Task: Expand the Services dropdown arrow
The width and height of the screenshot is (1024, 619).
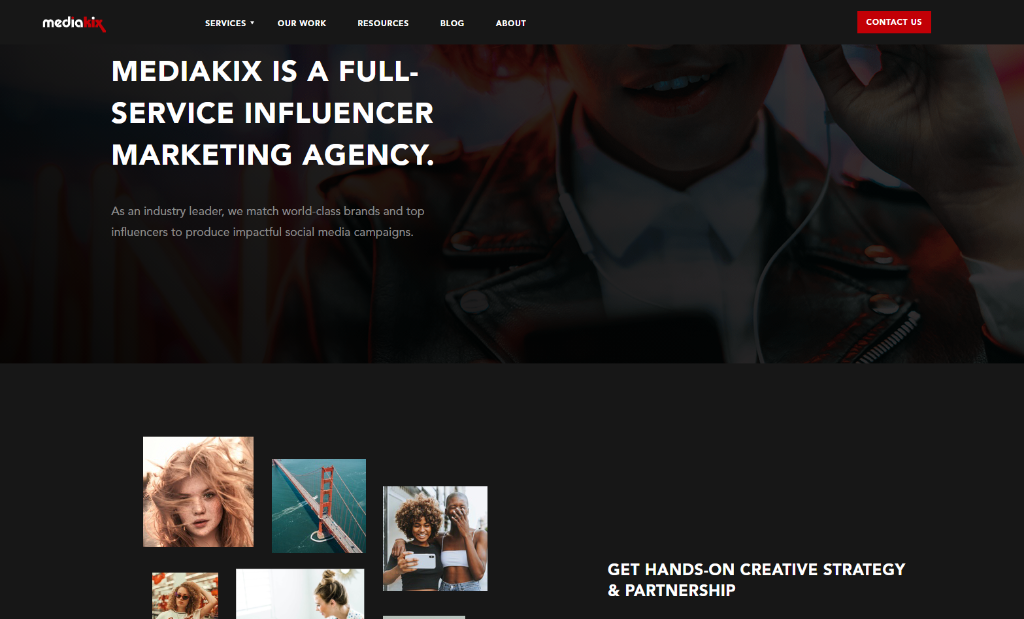Action: pos(252,23)
